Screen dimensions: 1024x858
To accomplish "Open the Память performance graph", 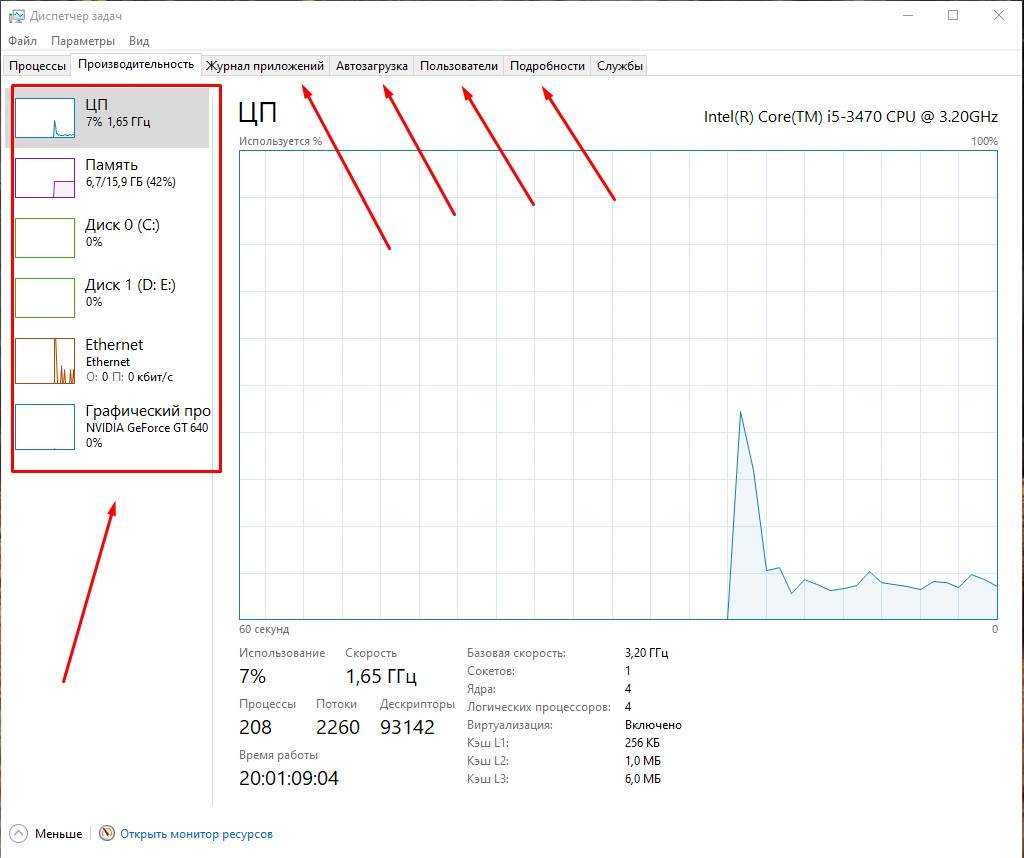I will point(110,174).
